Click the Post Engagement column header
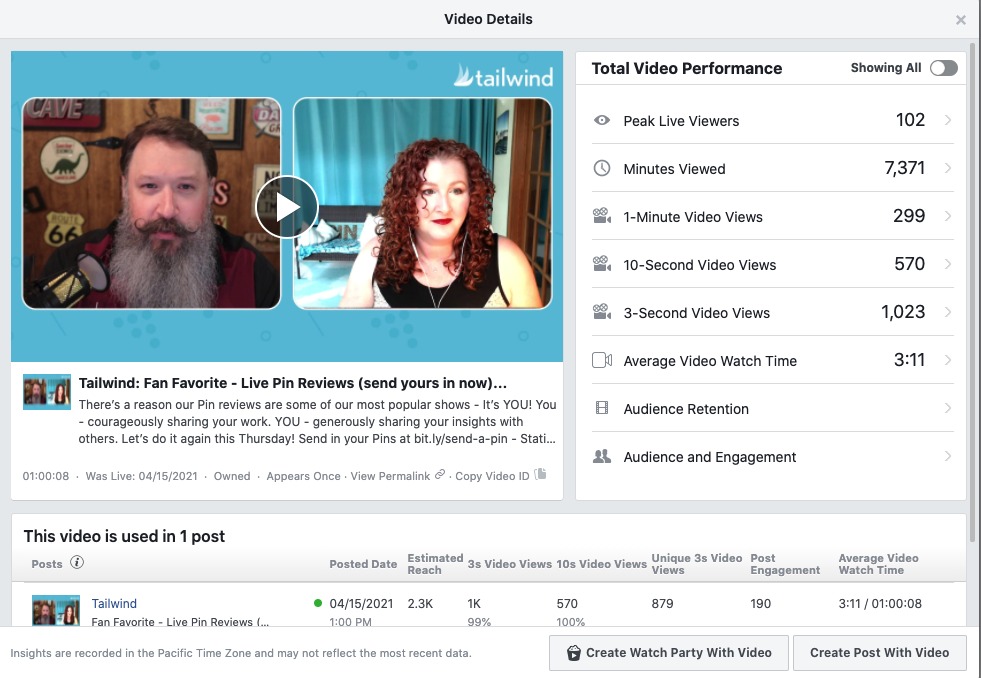 (785, 564)
